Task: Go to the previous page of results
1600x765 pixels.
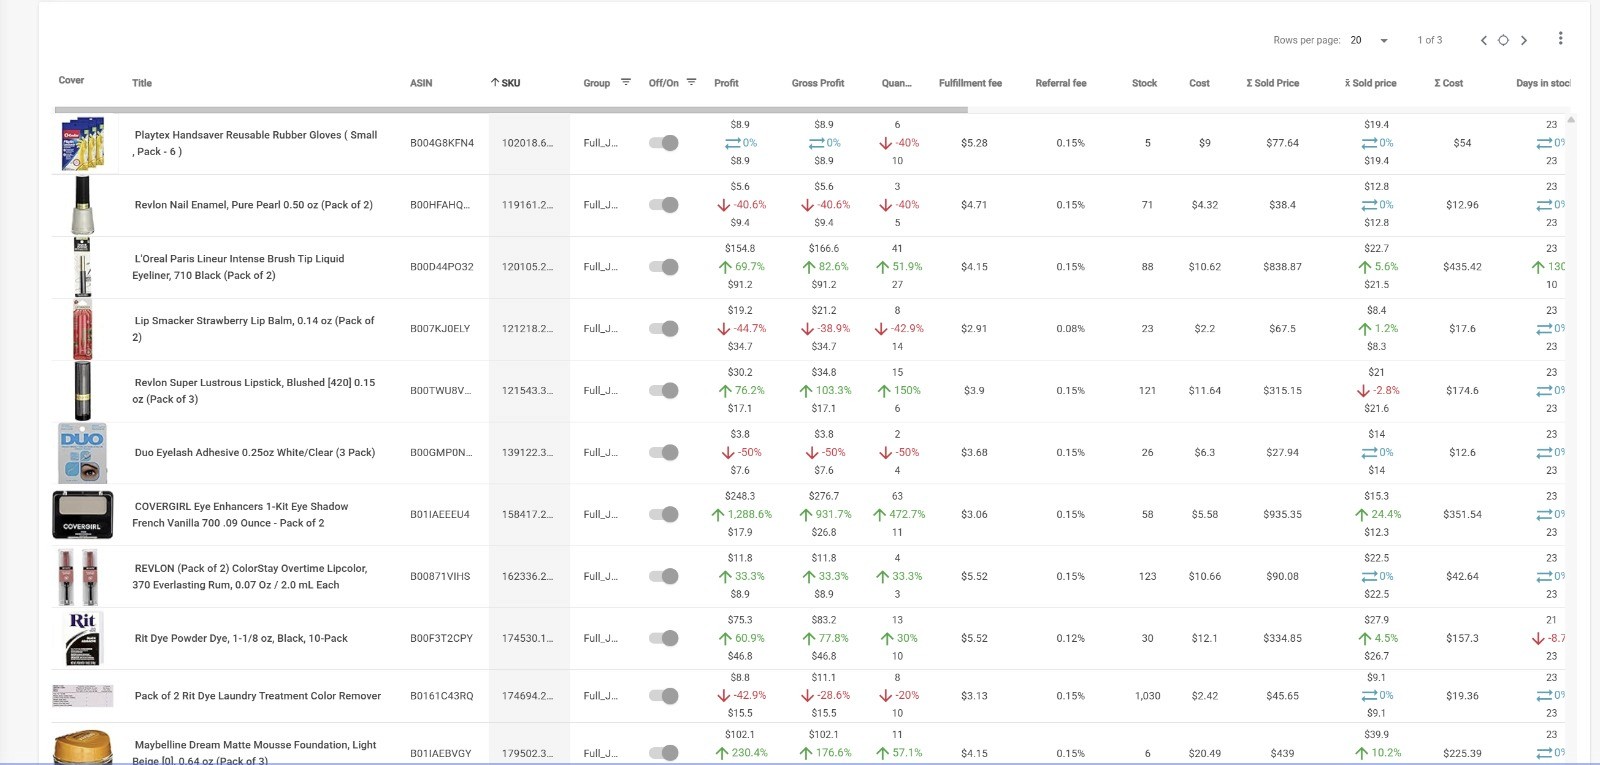Action: pyautogui.click(x=1484, y=40)
